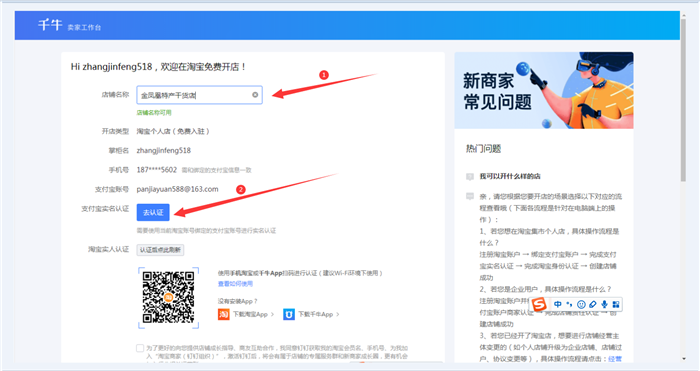Image resolution: width=700 pixels, height=371 pixels.
Task: Start voice input via IME microphone icon
Action: [604, 304]
